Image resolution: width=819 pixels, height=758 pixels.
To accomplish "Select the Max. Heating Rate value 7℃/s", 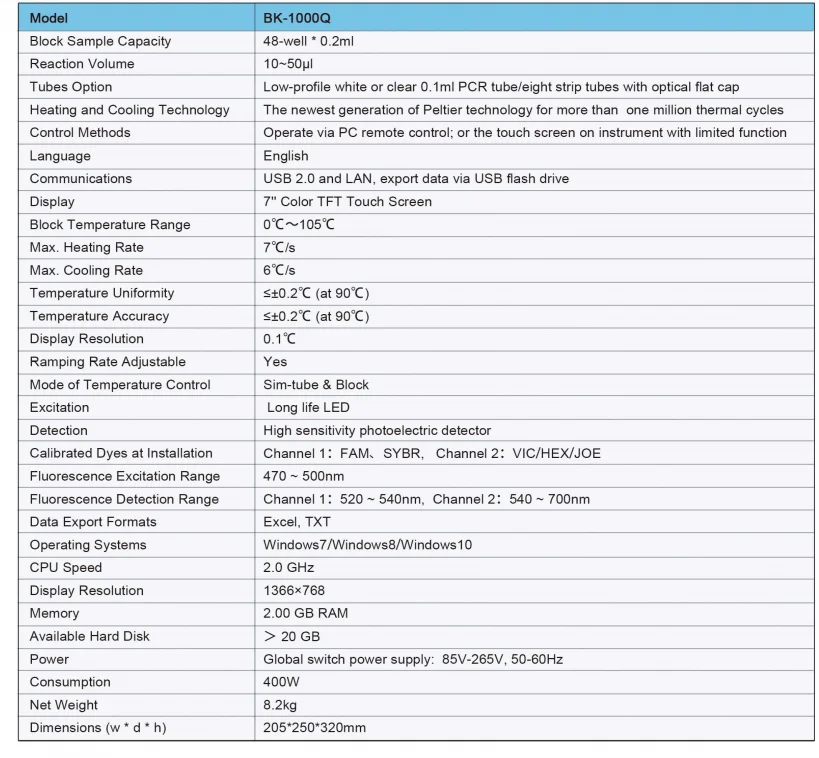I will click(x=280, y=247).
